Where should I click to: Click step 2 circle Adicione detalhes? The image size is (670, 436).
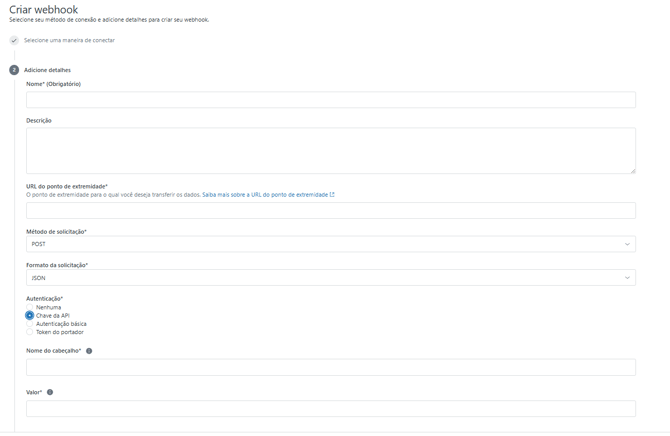coord(14,70)
